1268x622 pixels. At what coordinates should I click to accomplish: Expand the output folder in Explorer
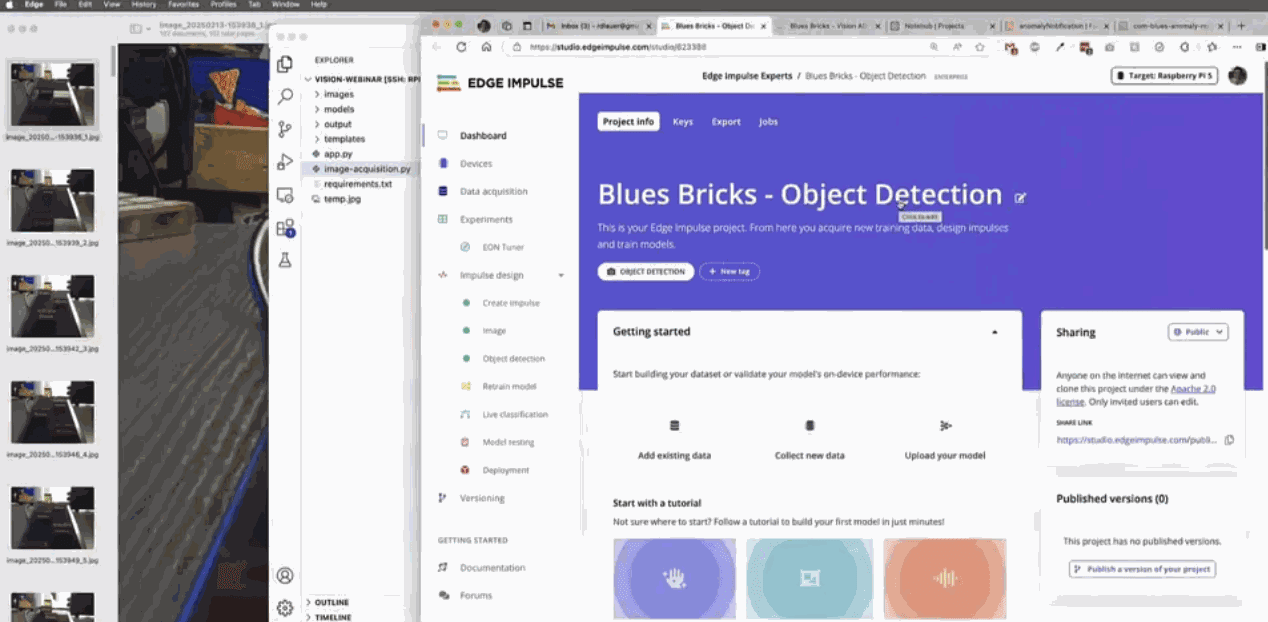pyautogui.click(x=317, y=124)
